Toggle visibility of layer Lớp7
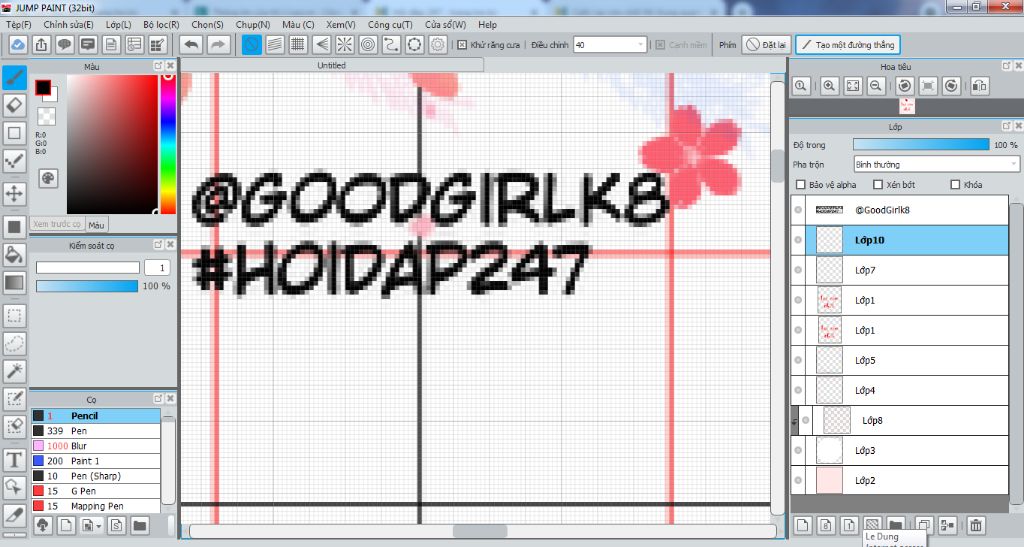The width and height of the screenshot is (1024, 547). coord(798,270)
